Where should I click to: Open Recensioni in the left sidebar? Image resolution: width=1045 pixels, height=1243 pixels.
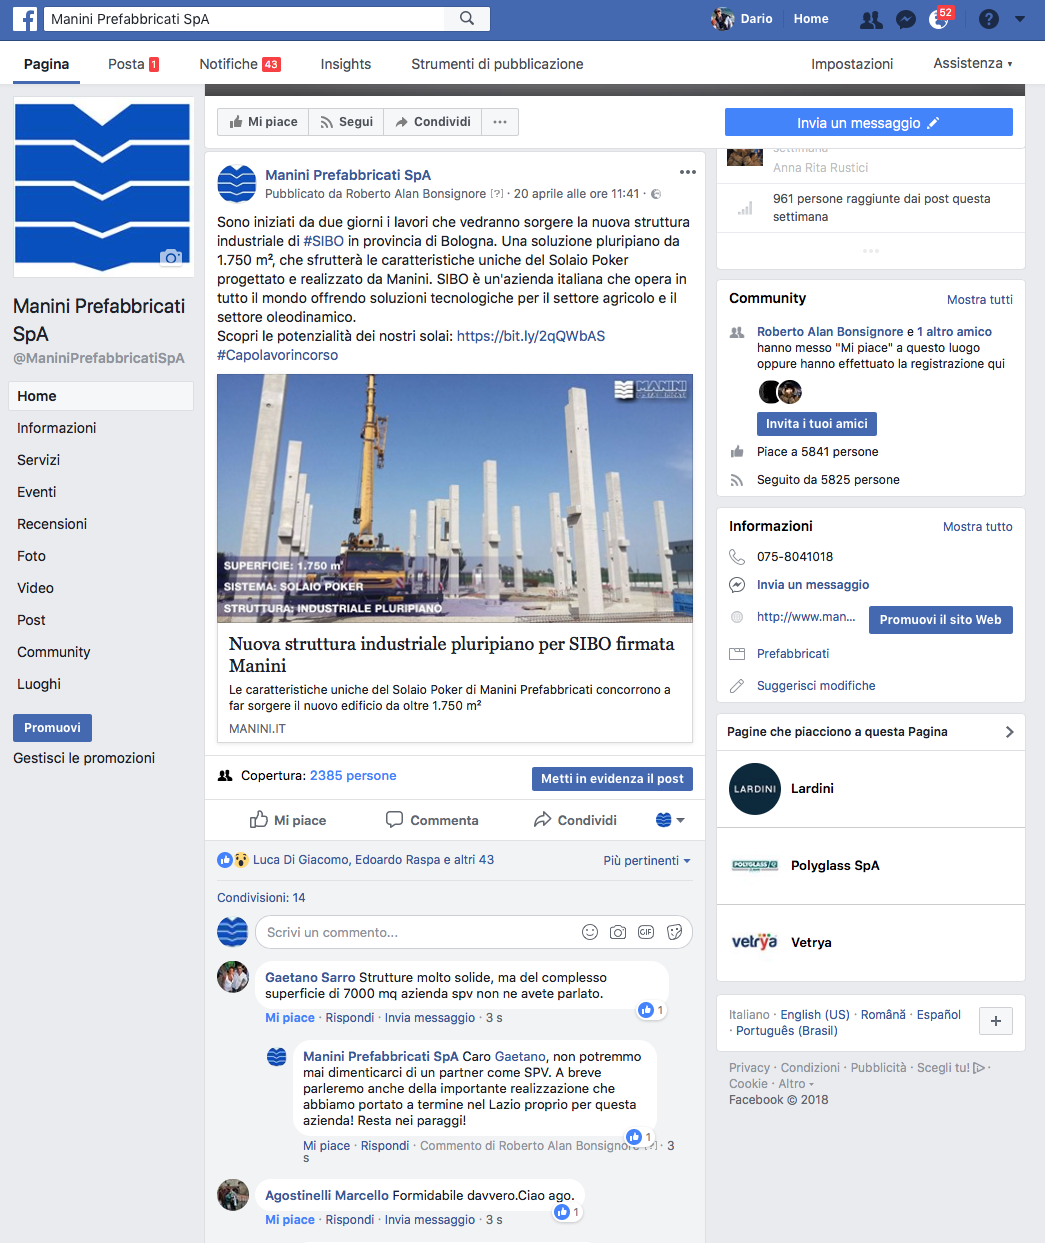pos(52,524)
